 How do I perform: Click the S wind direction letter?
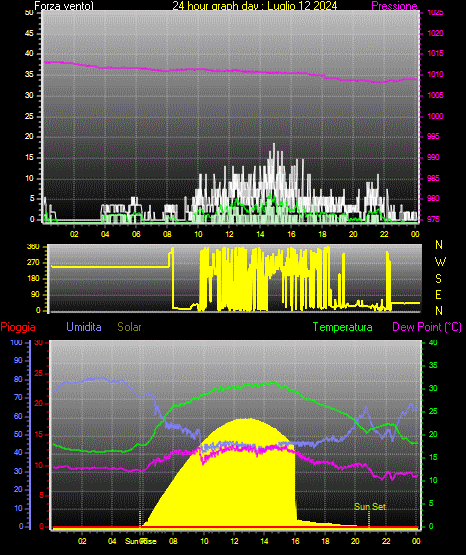pos(438,279)
